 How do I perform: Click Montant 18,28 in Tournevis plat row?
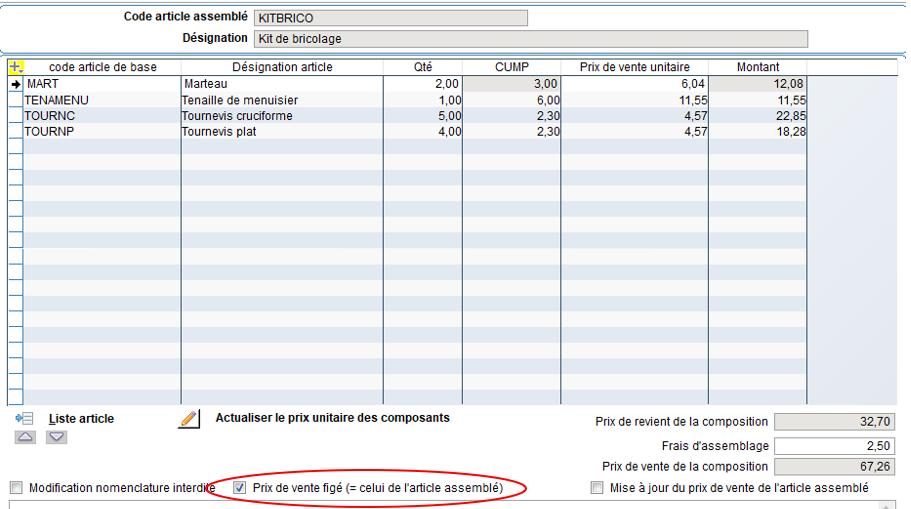(758, 131)
